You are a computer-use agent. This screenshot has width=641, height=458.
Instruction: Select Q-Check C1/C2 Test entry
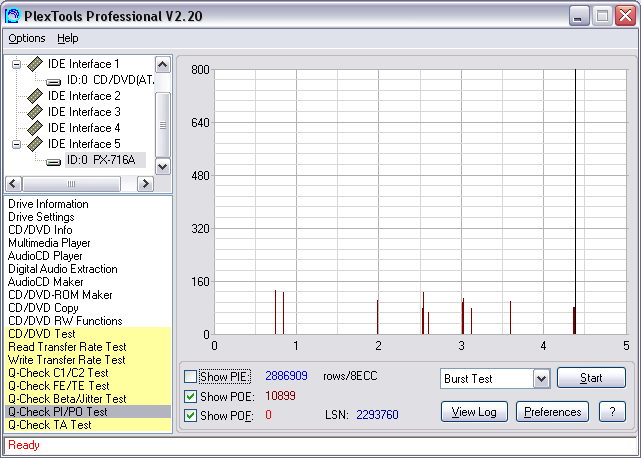(x=88, y=373)
